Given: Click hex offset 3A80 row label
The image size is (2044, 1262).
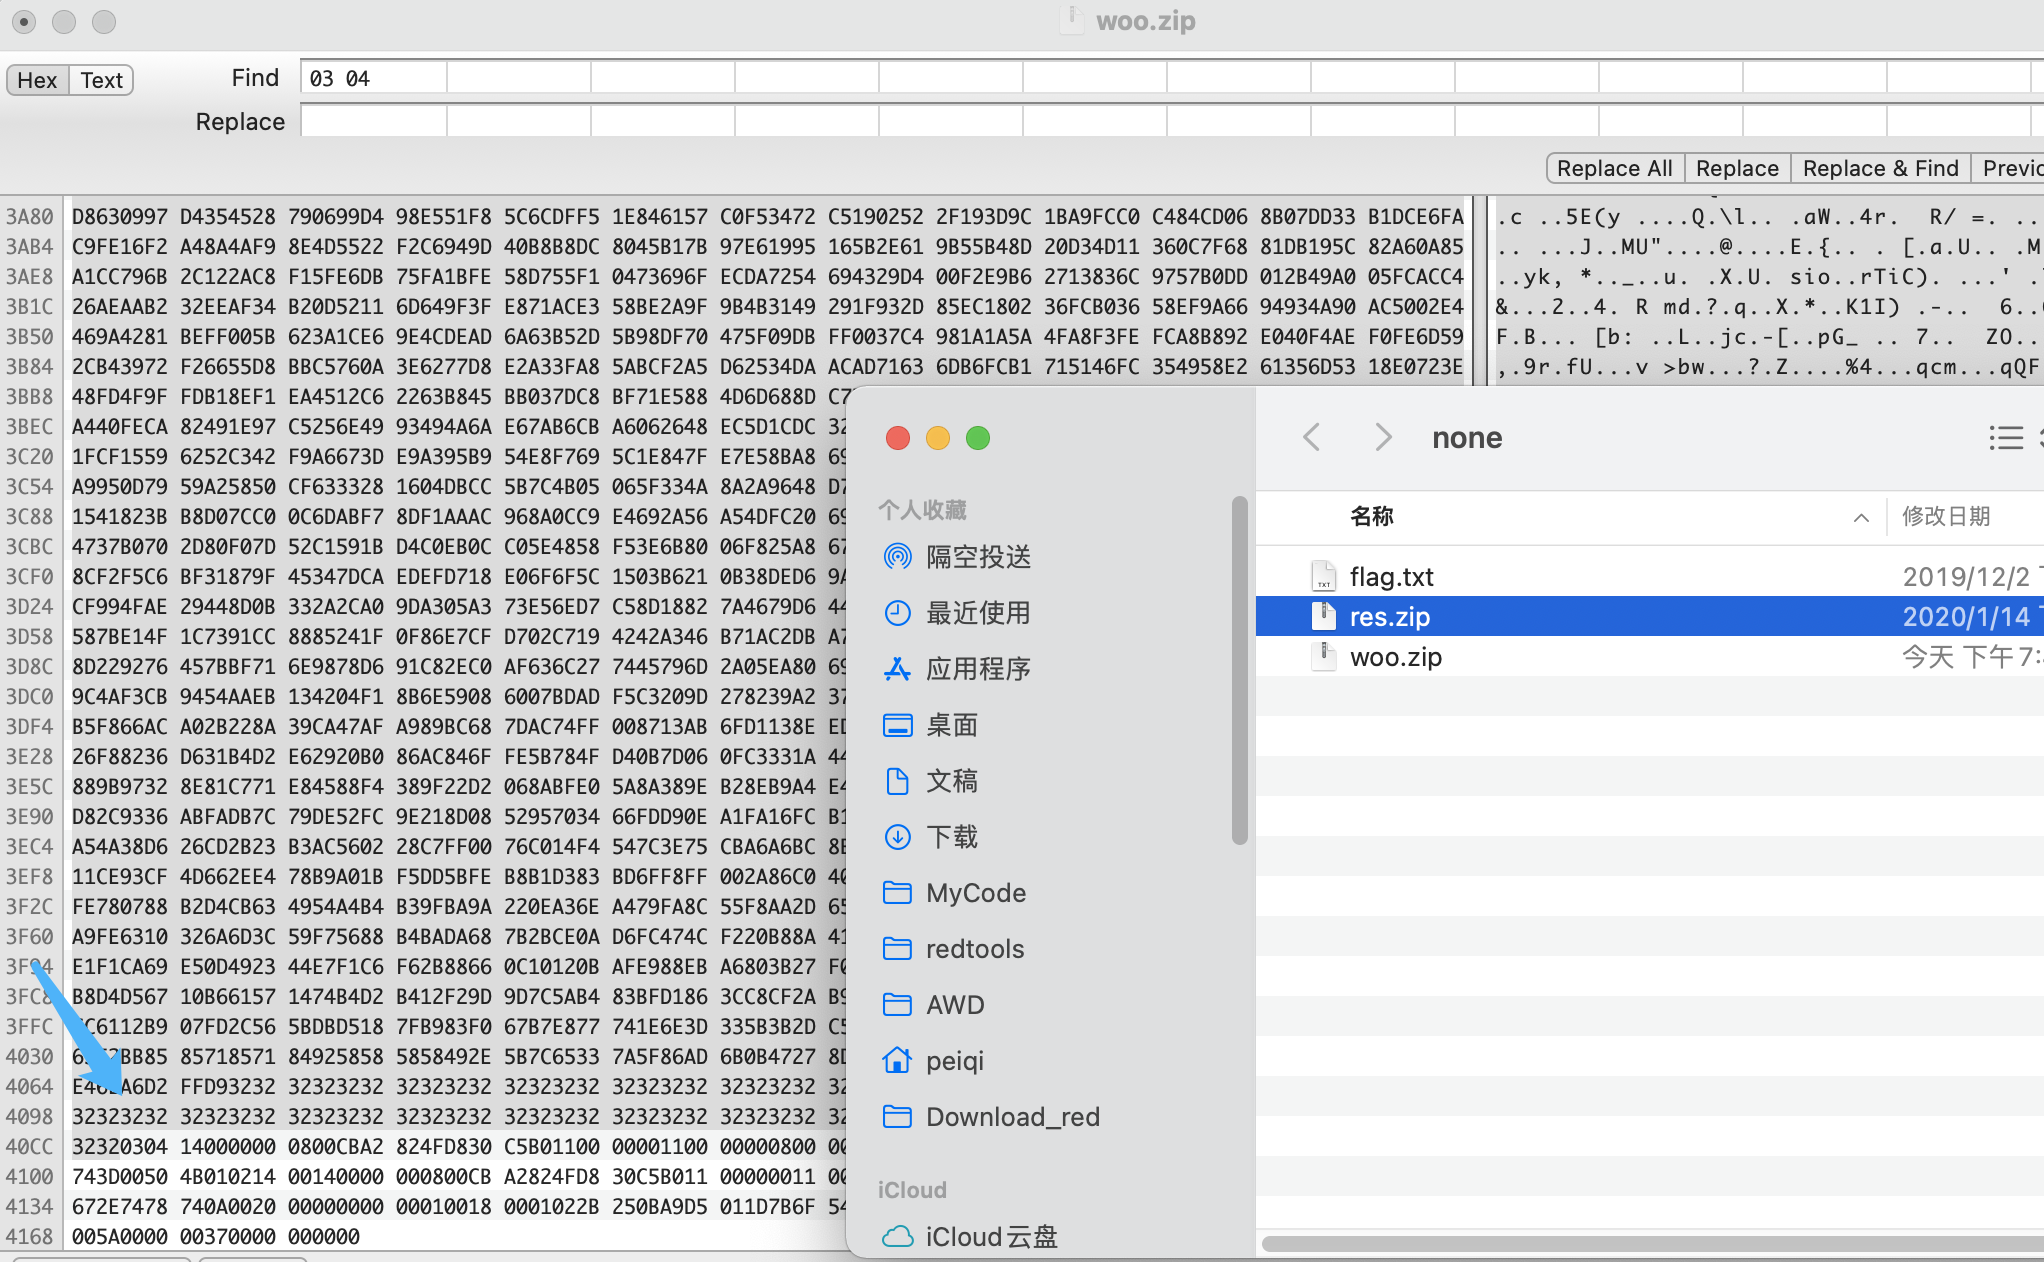Looking at the screenshot, I should (30, 216).
